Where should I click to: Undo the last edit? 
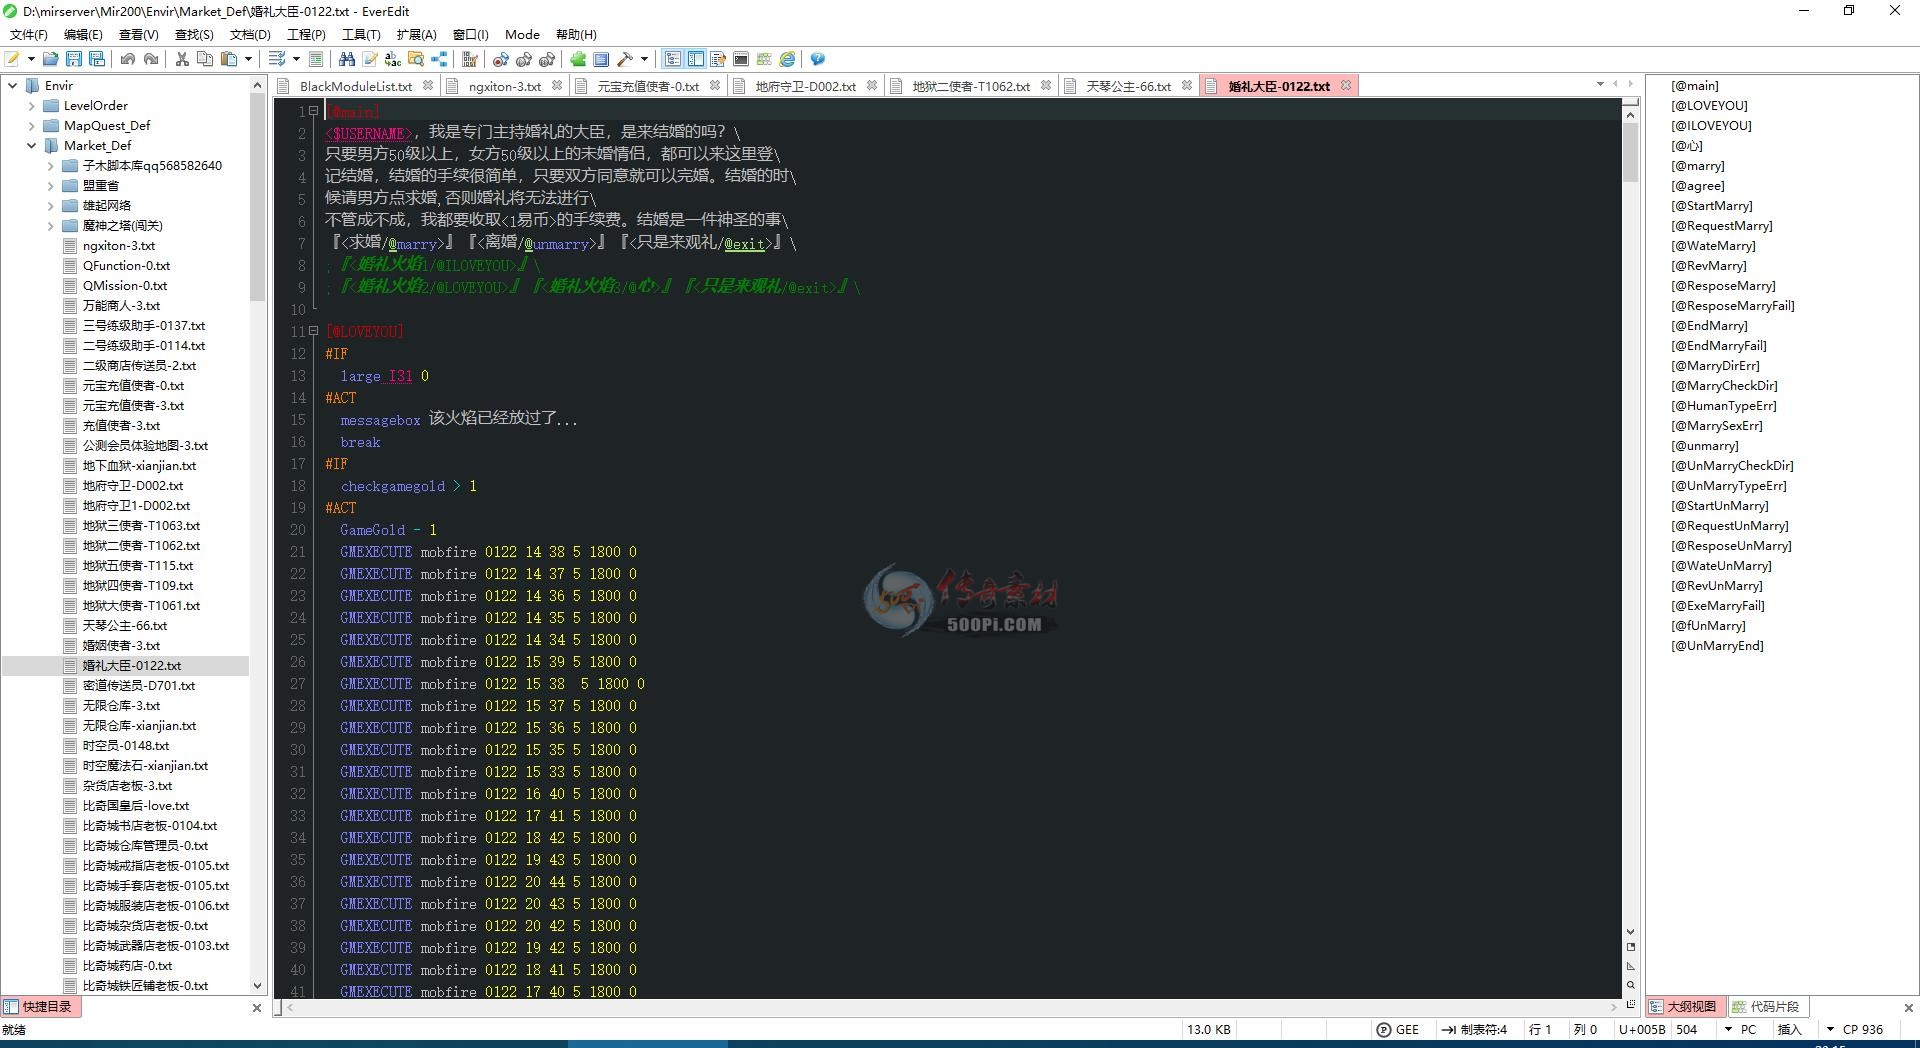[128, 59]
